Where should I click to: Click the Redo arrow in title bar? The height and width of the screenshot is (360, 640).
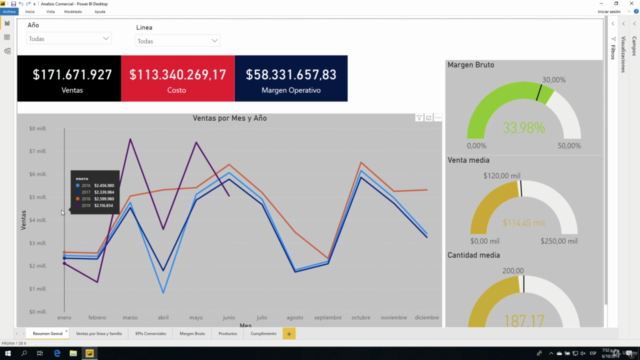(x=28, y=4)
